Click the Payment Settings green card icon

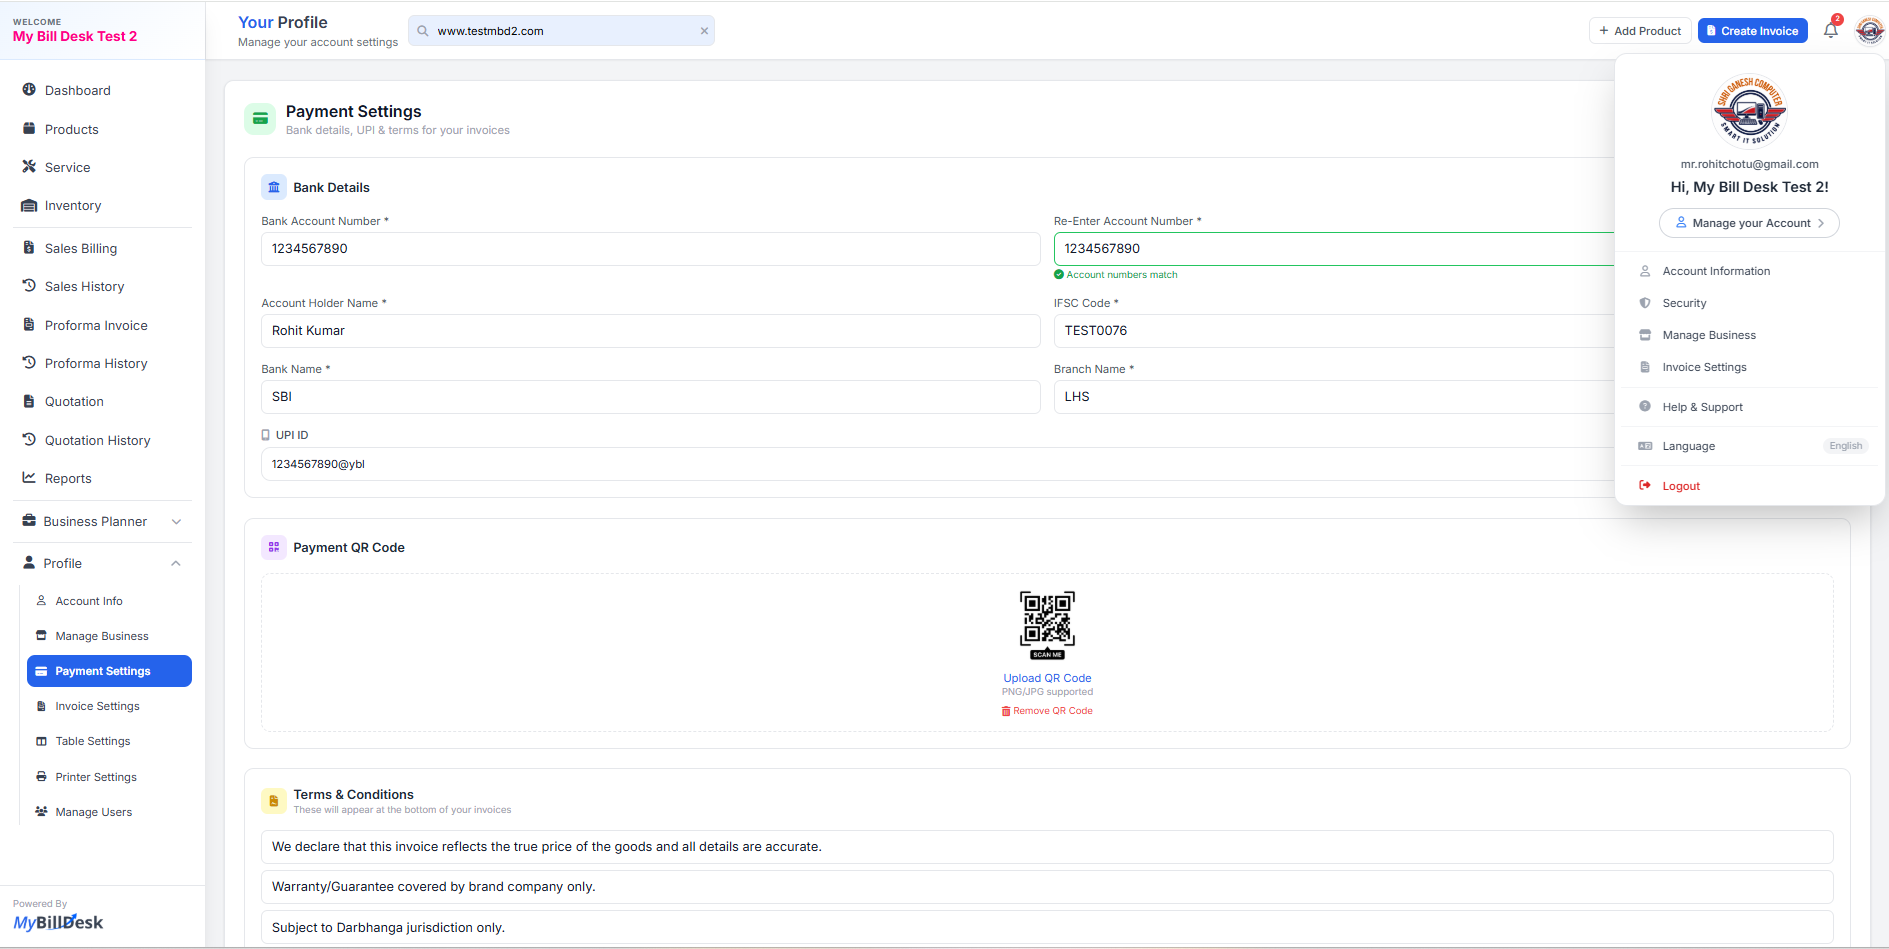click(x=260, y=119)
